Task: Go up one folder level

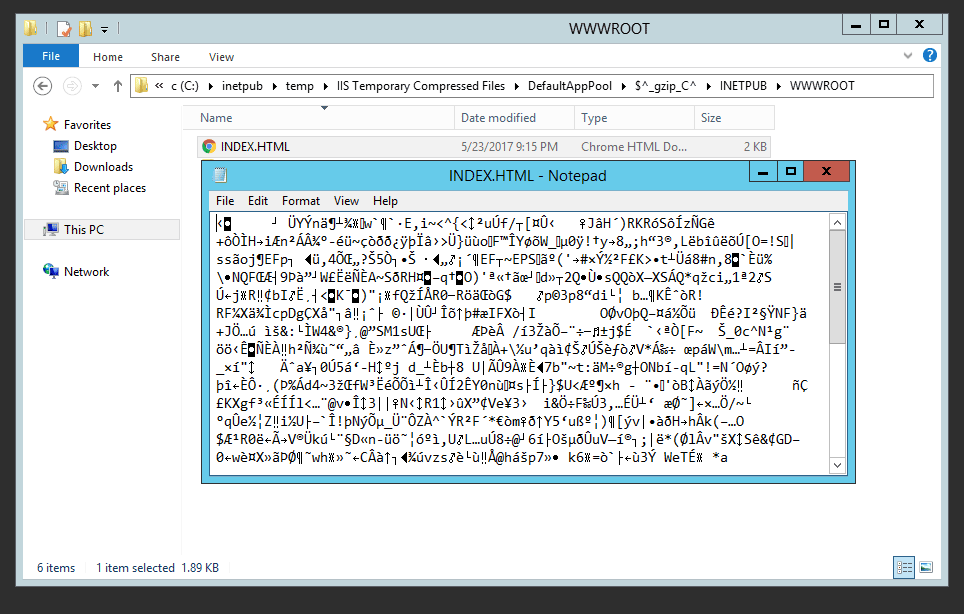Action: point(117,86)
